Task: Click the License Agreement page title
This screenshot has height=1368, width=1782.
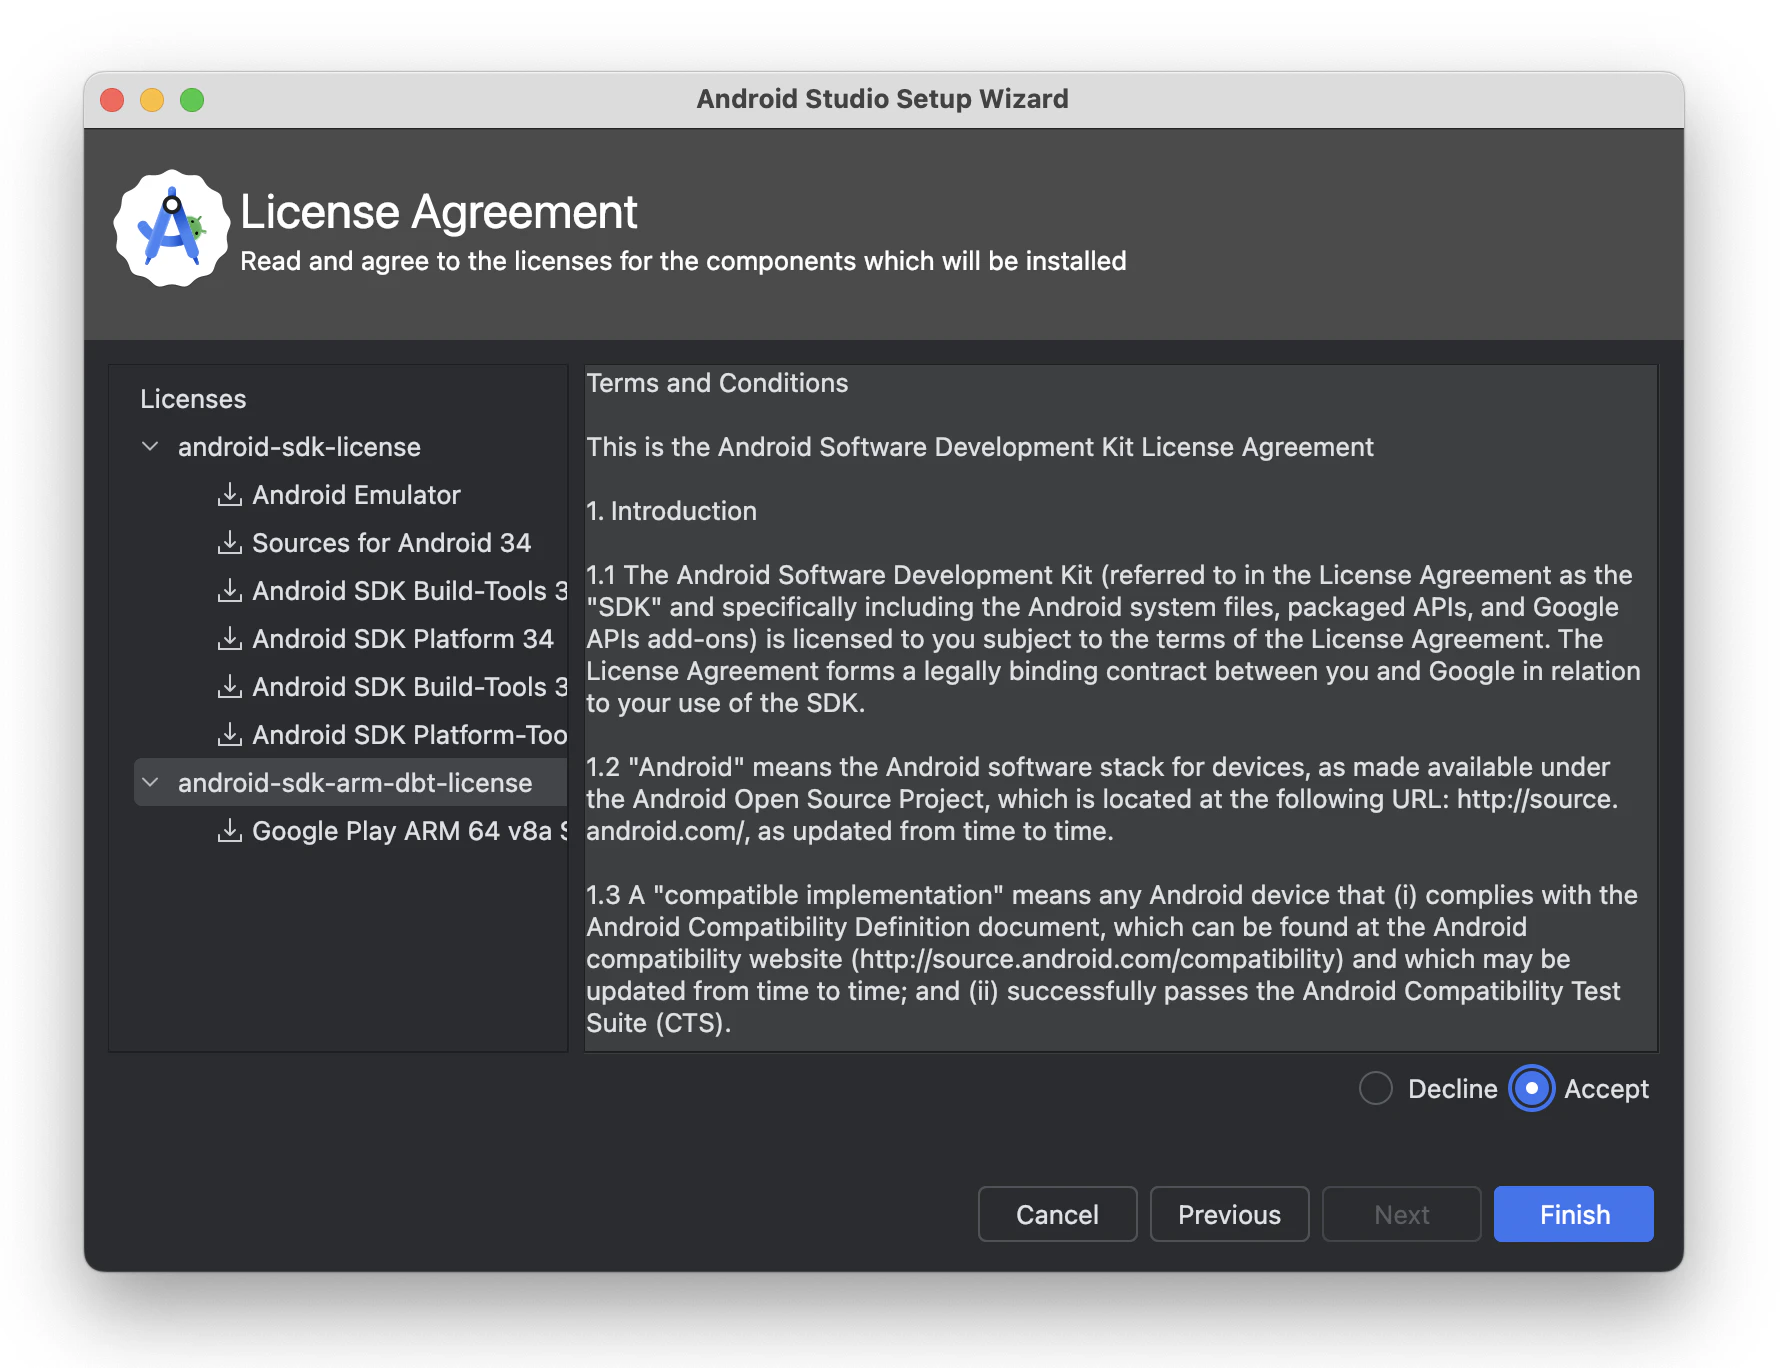Action: coord(439,212)
